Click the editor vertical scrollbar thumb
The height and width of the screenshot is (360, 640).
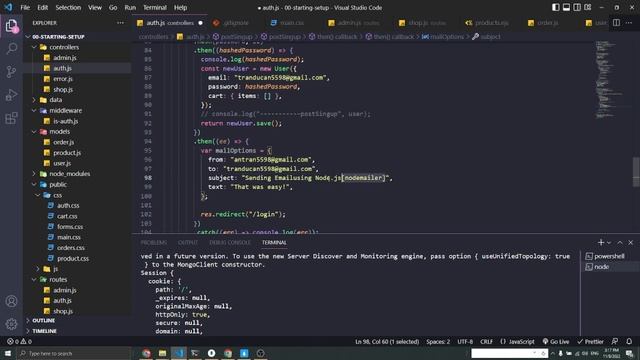pos(636,172)
